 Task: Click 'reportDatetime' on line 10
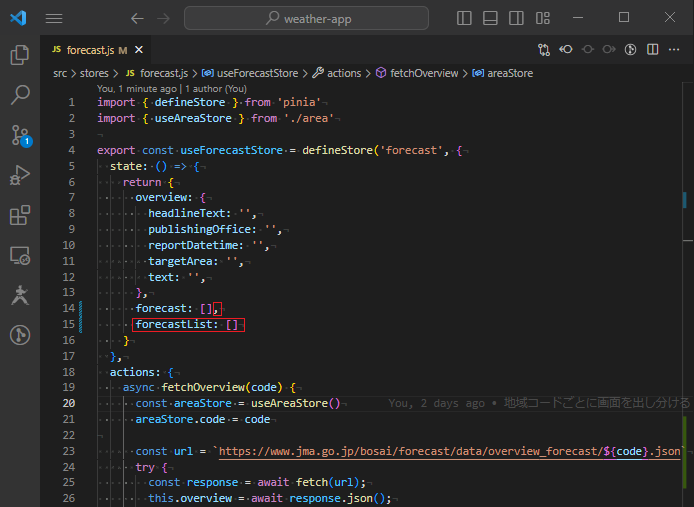(193, 245)
